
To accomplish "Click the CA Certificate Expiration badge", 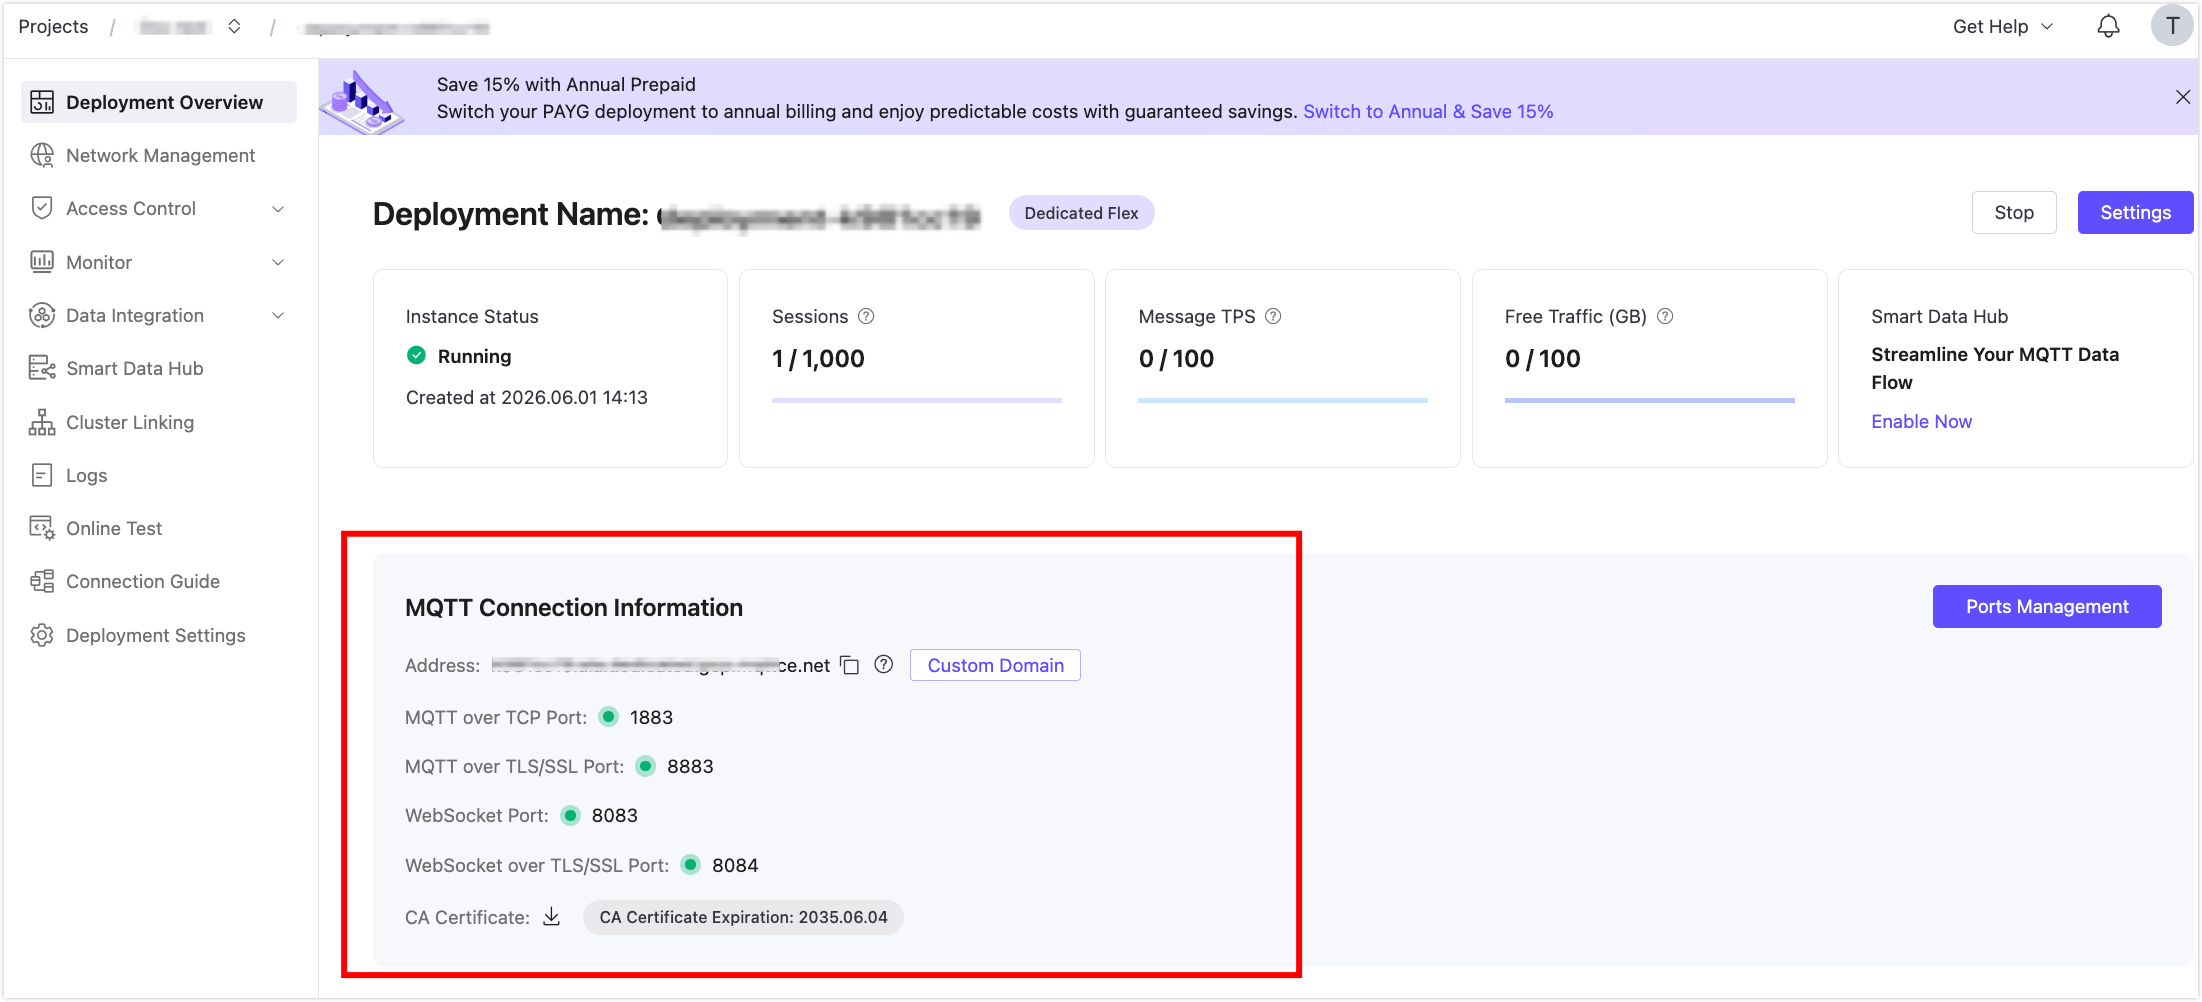I will click(x=743, y=917).
